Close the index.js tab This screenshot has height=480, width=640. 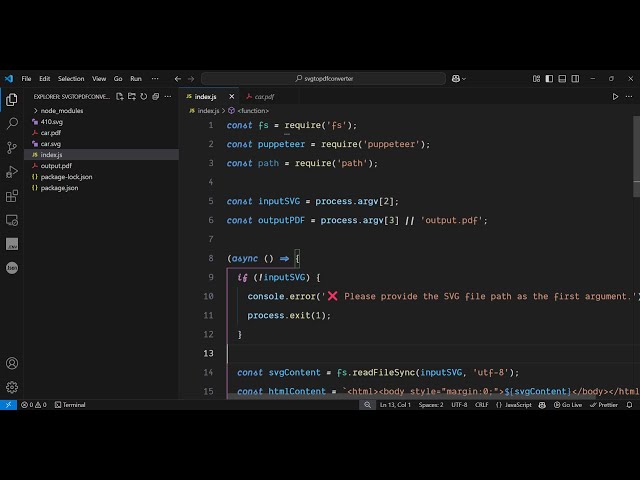click(231, 97)
